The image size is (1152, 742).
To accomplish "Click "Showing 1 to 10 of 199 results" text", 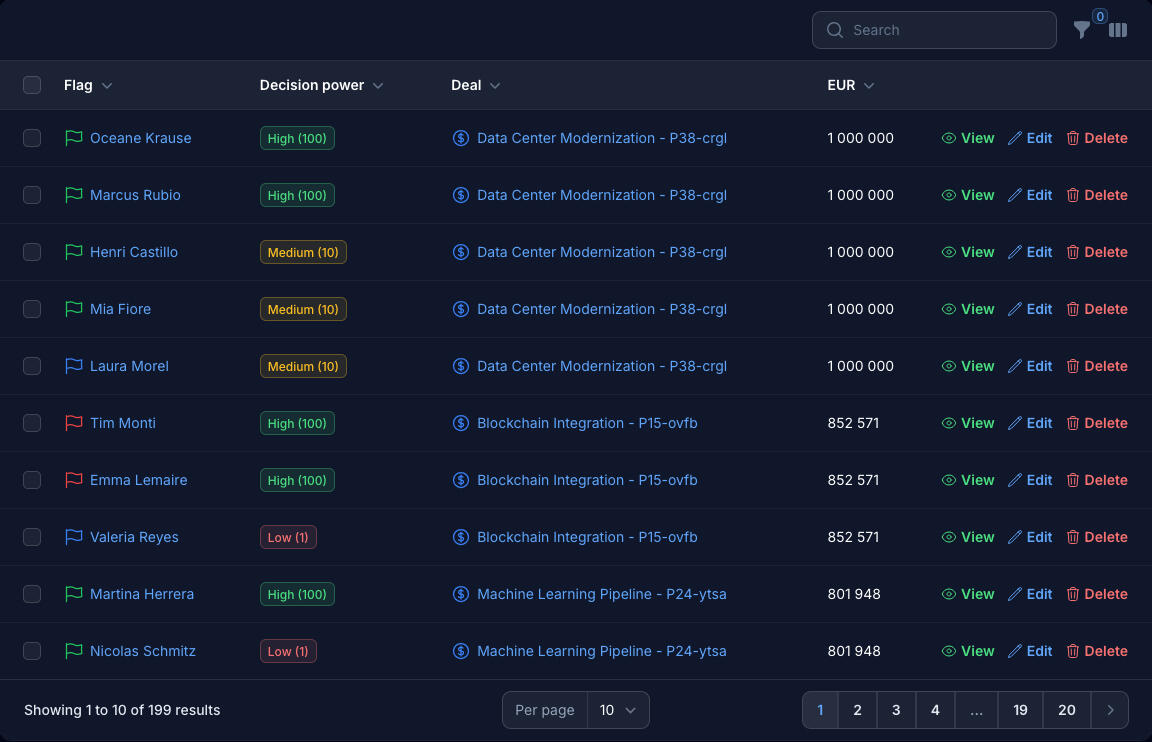I will pyautogui.click(x=122, y=710).
